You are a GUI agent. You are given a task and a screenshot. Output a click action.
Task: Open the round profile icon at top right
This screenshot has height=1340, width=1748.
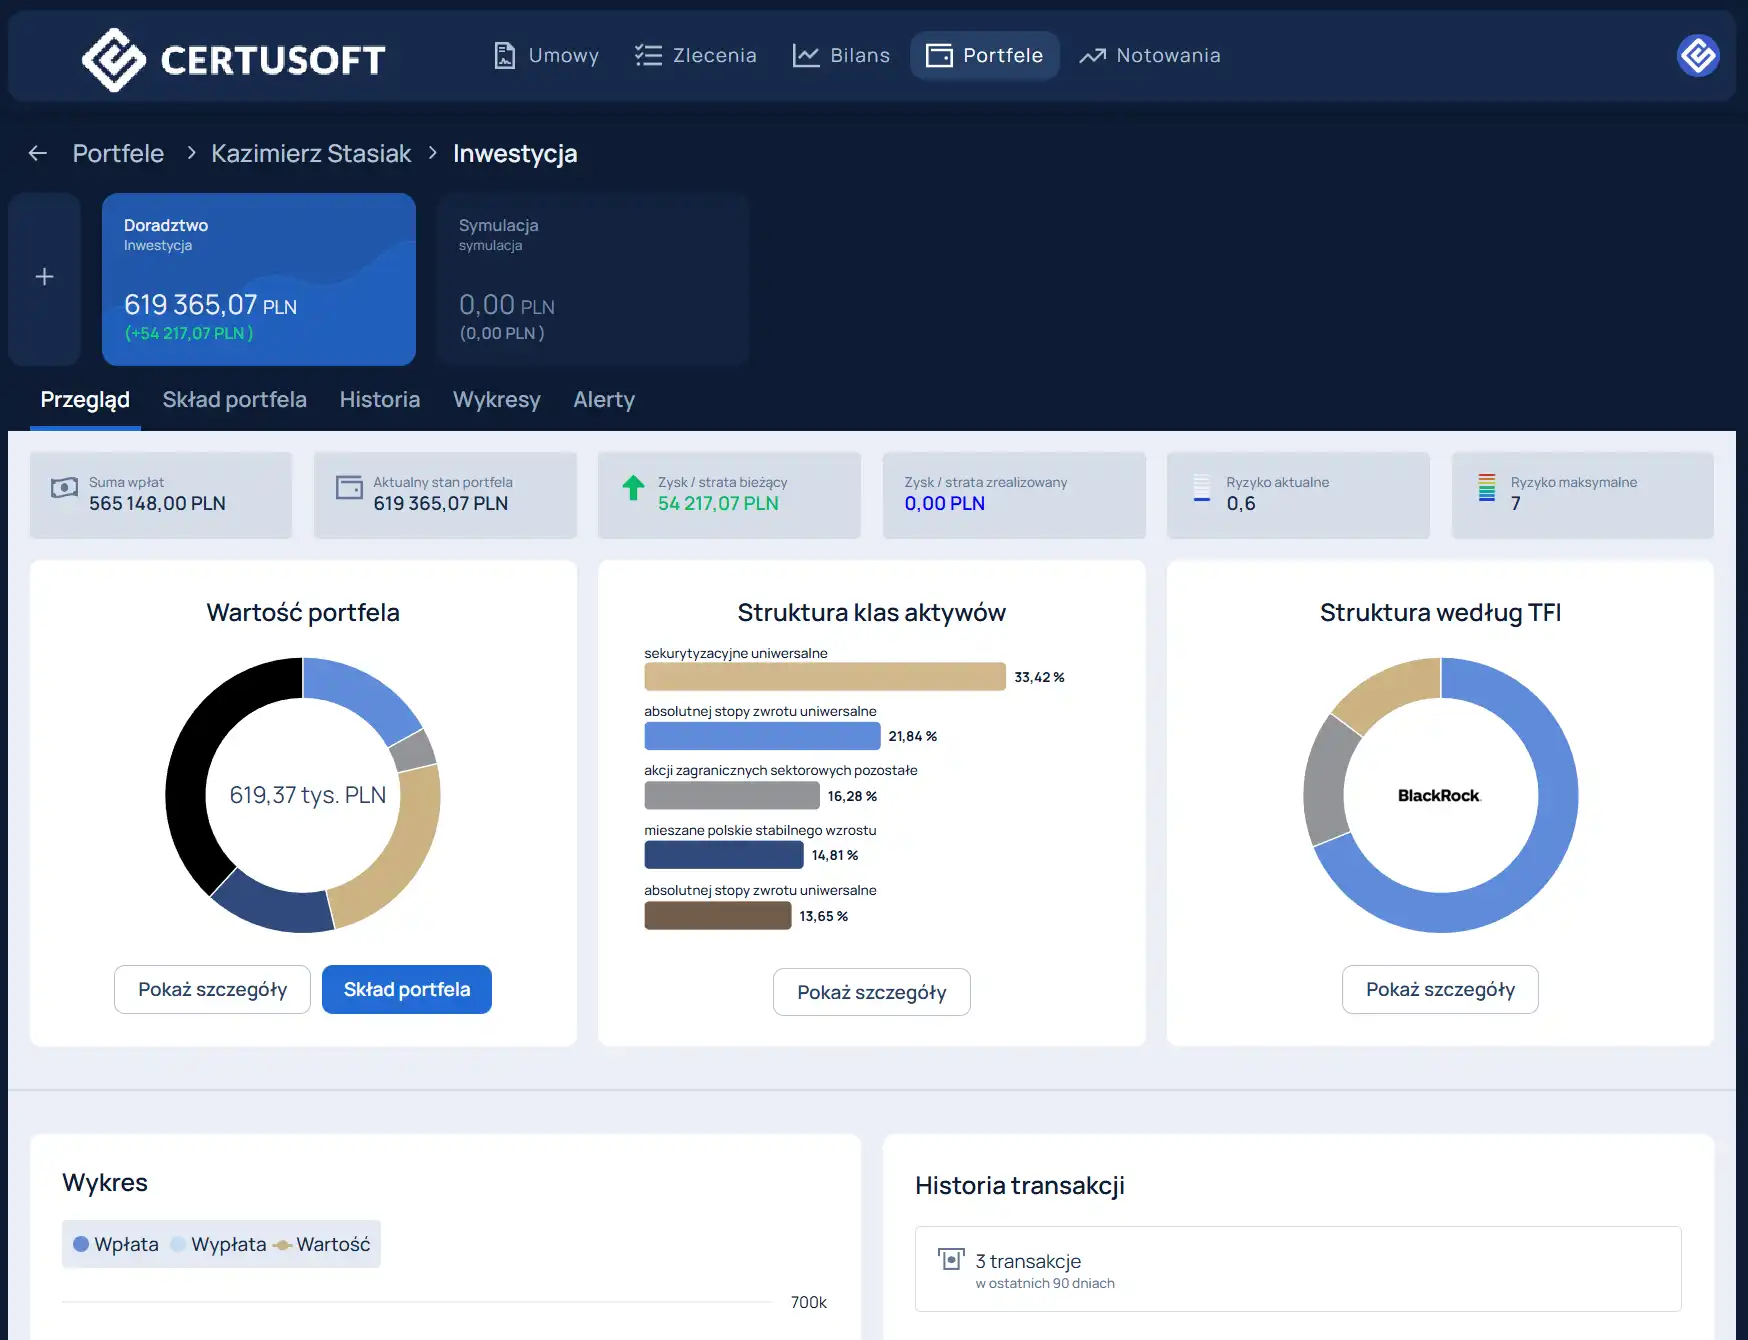click(x=1697, y=55)
